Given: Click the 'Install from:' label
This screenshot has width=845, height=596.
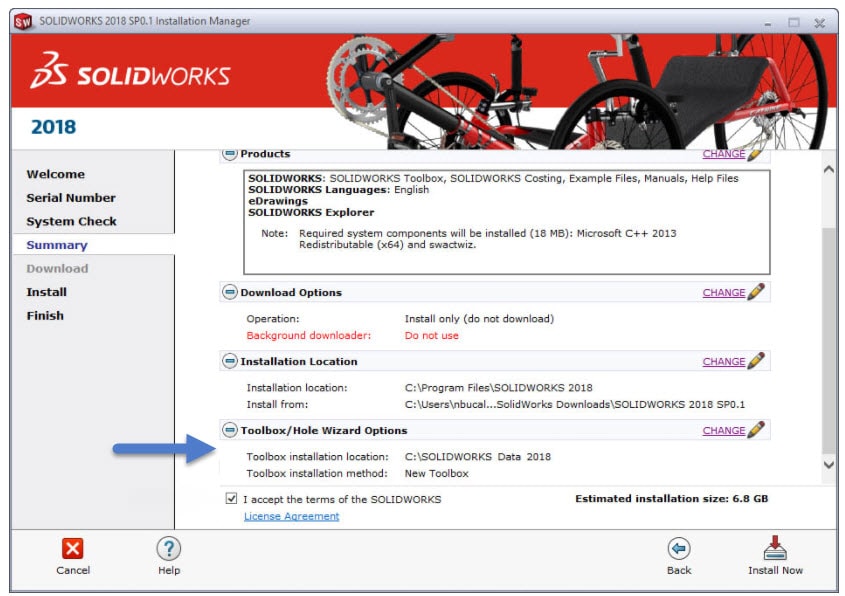Looking at the screenshot, I should 277,404.
